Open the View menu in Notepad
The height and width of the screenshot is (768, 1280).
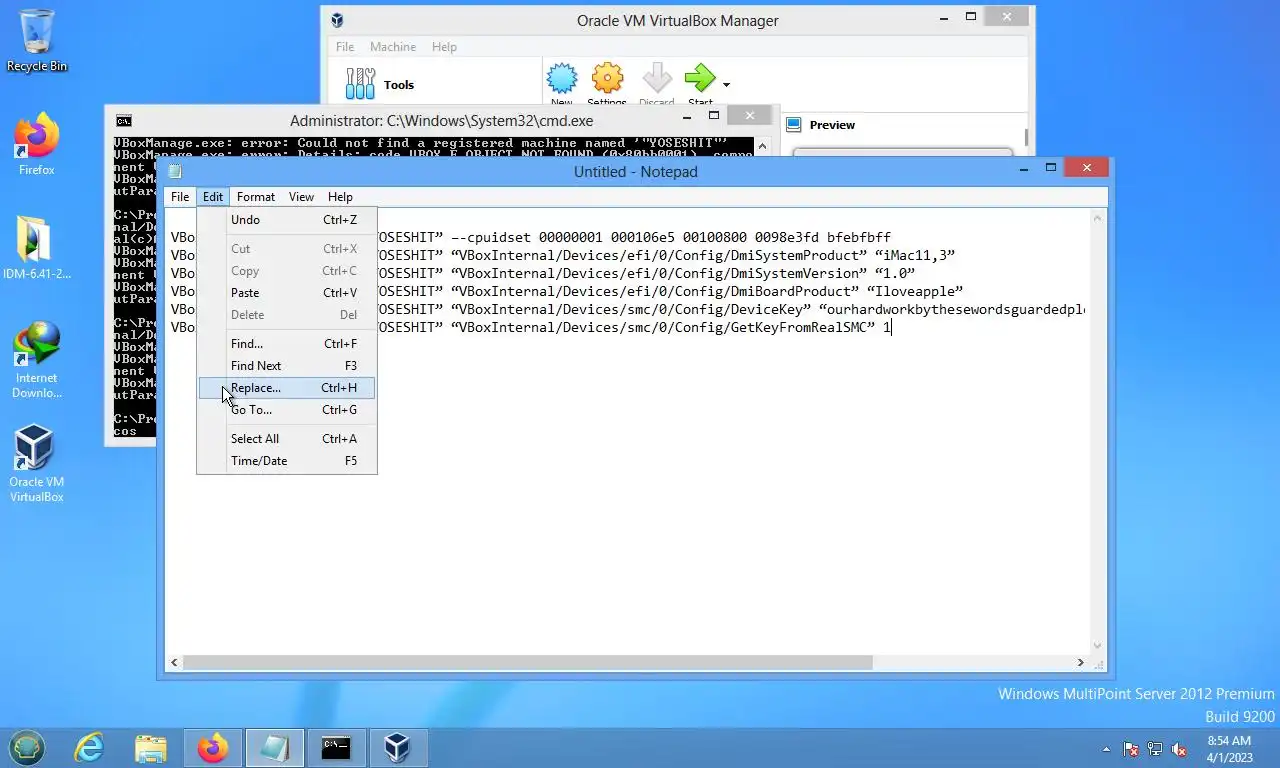[x=301, y=197]
